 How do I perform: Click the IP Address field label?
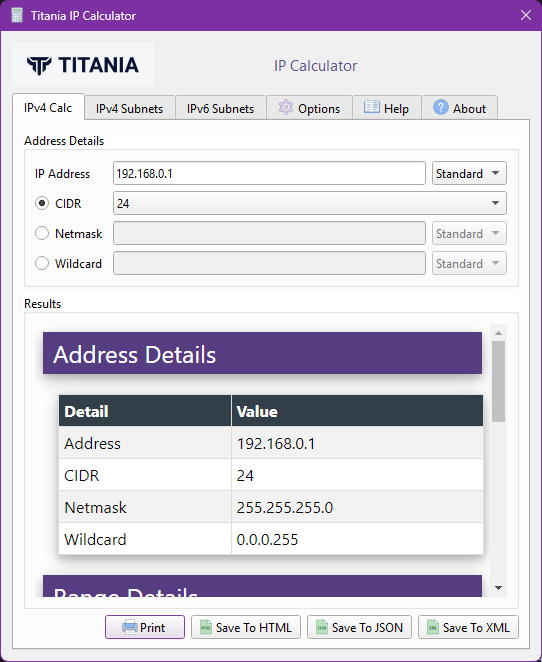point(62,174)
